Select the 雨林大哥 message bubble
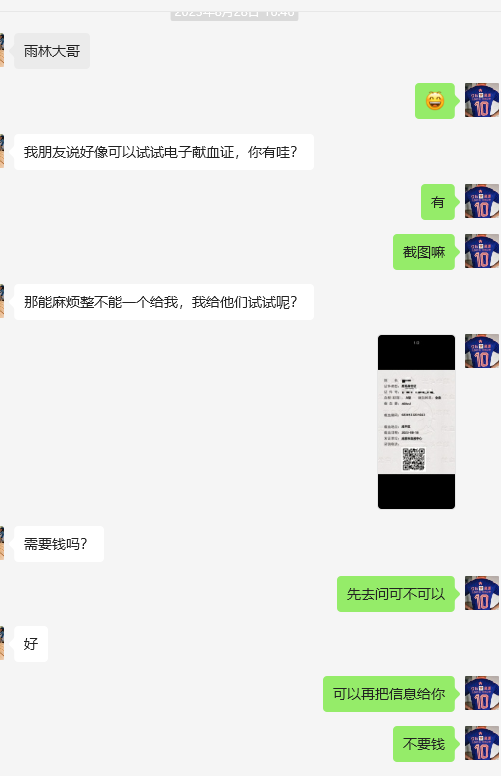501x776 pixels. tap(52, 51)
